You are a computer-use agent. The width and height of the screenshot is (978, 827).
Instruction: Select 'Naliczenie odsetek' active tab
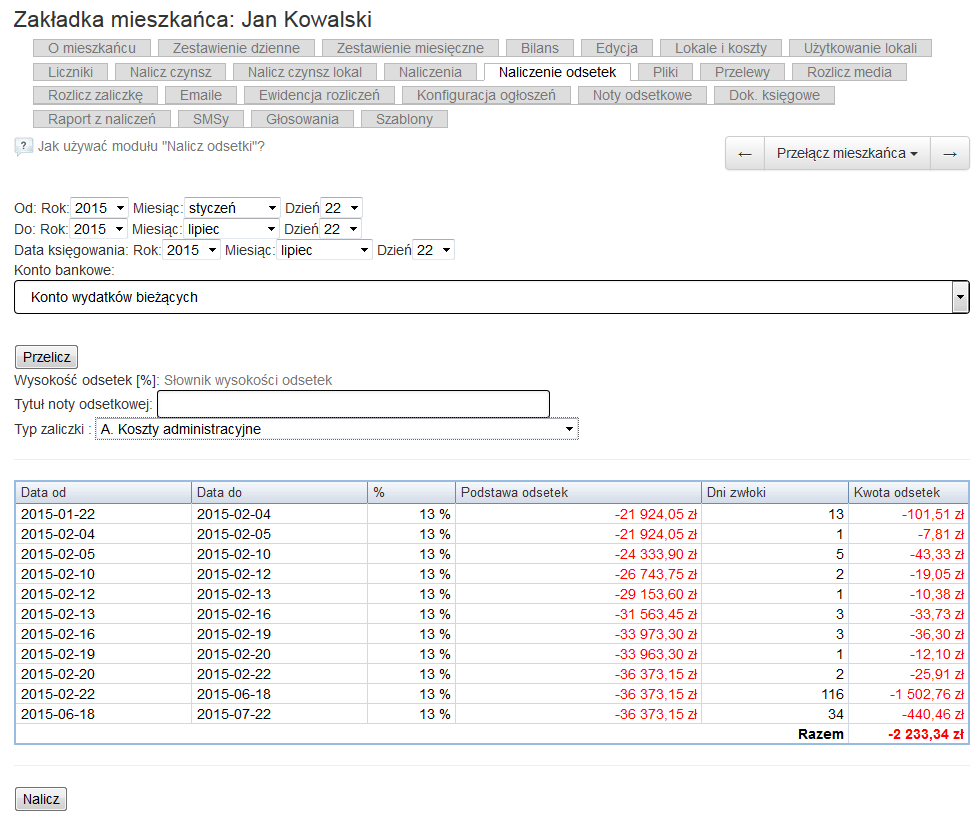[558, 72]
